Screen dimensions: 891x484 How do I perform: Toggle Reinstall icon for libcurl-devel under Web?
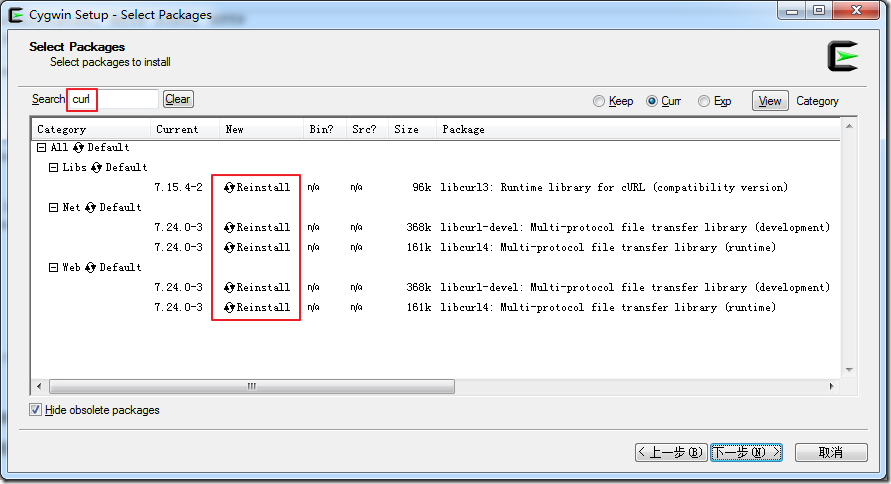click(x=229, y=287)
